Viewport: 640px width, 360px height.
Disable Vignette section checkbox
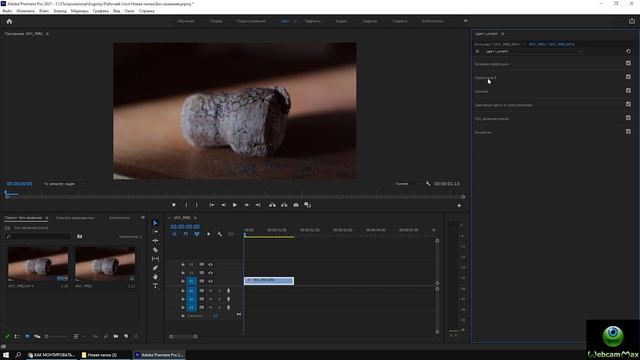tap(628, 131)
